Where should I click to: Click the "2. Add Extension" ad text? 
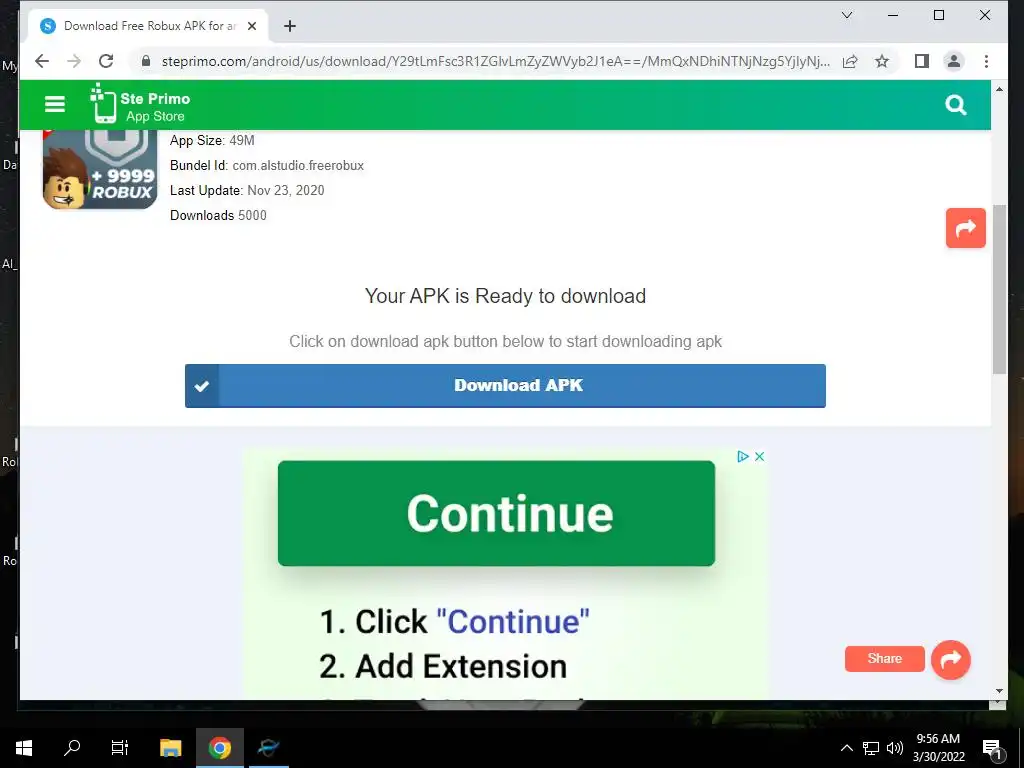tap(443, 667)
